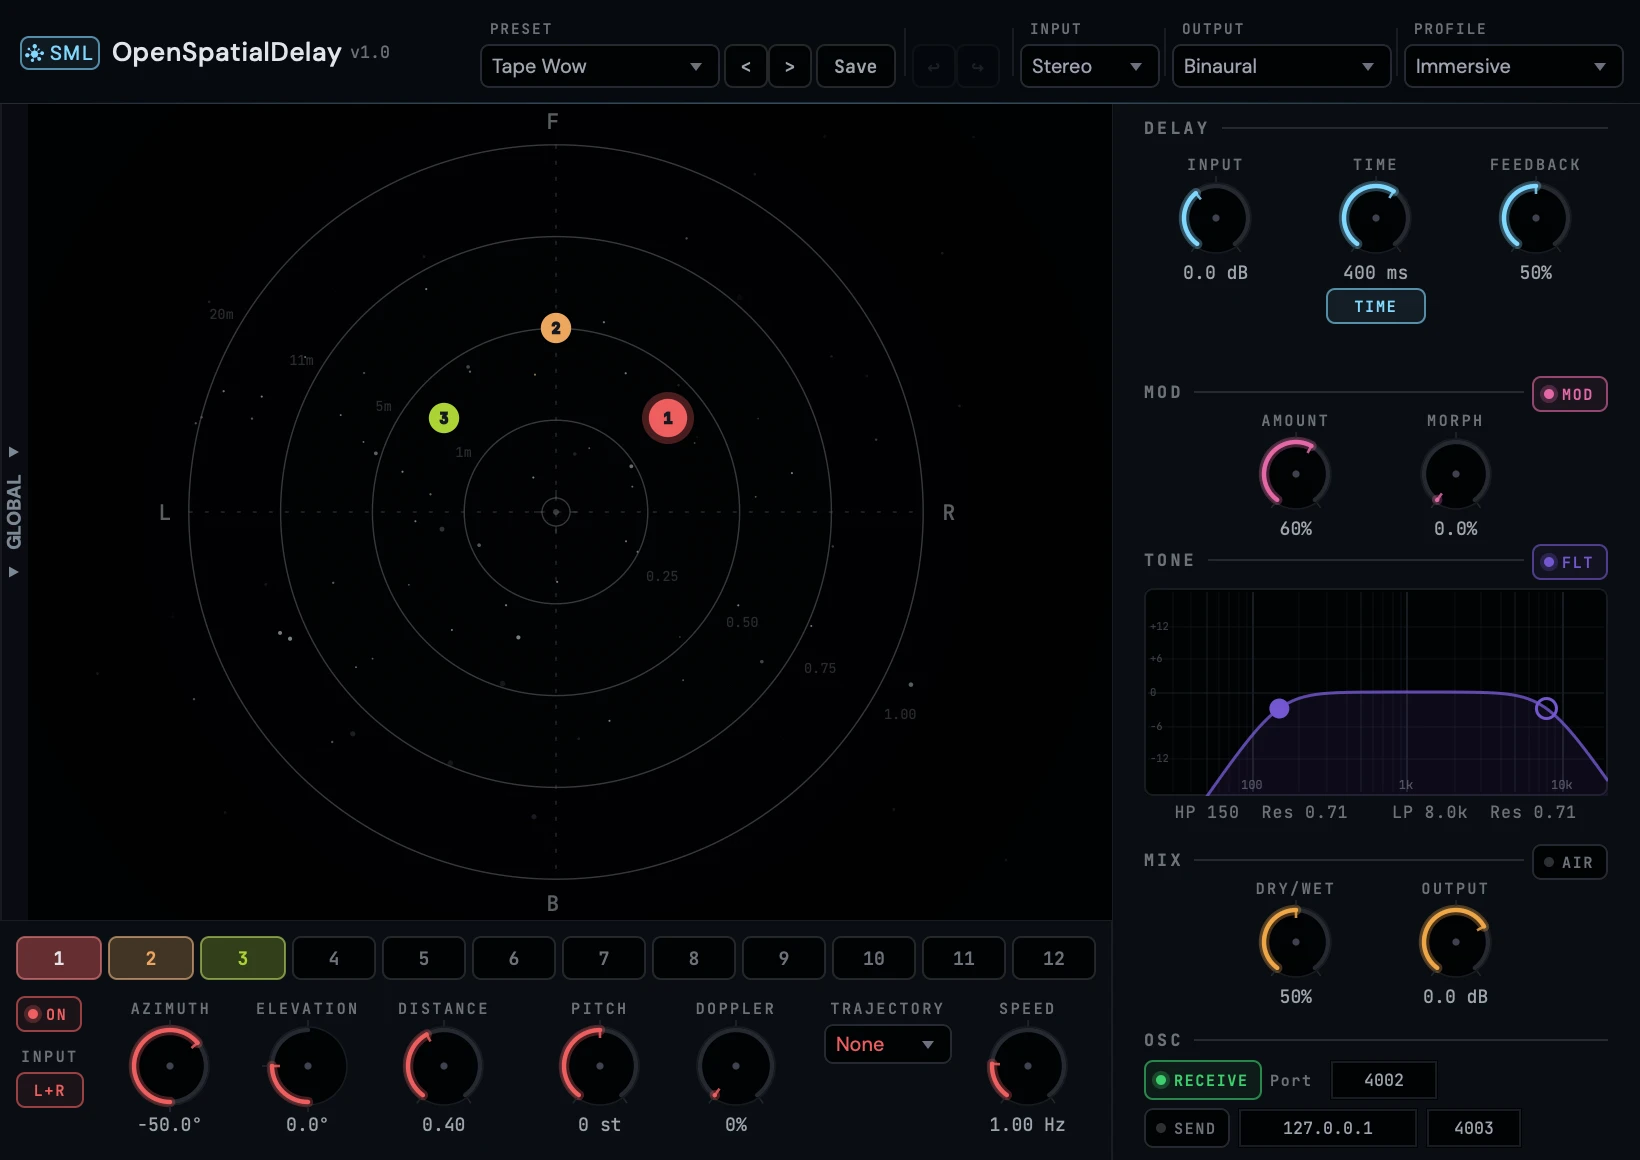Click the radar center listener marker
This screenshot has height=1160, width=1640.
point(556,512)
